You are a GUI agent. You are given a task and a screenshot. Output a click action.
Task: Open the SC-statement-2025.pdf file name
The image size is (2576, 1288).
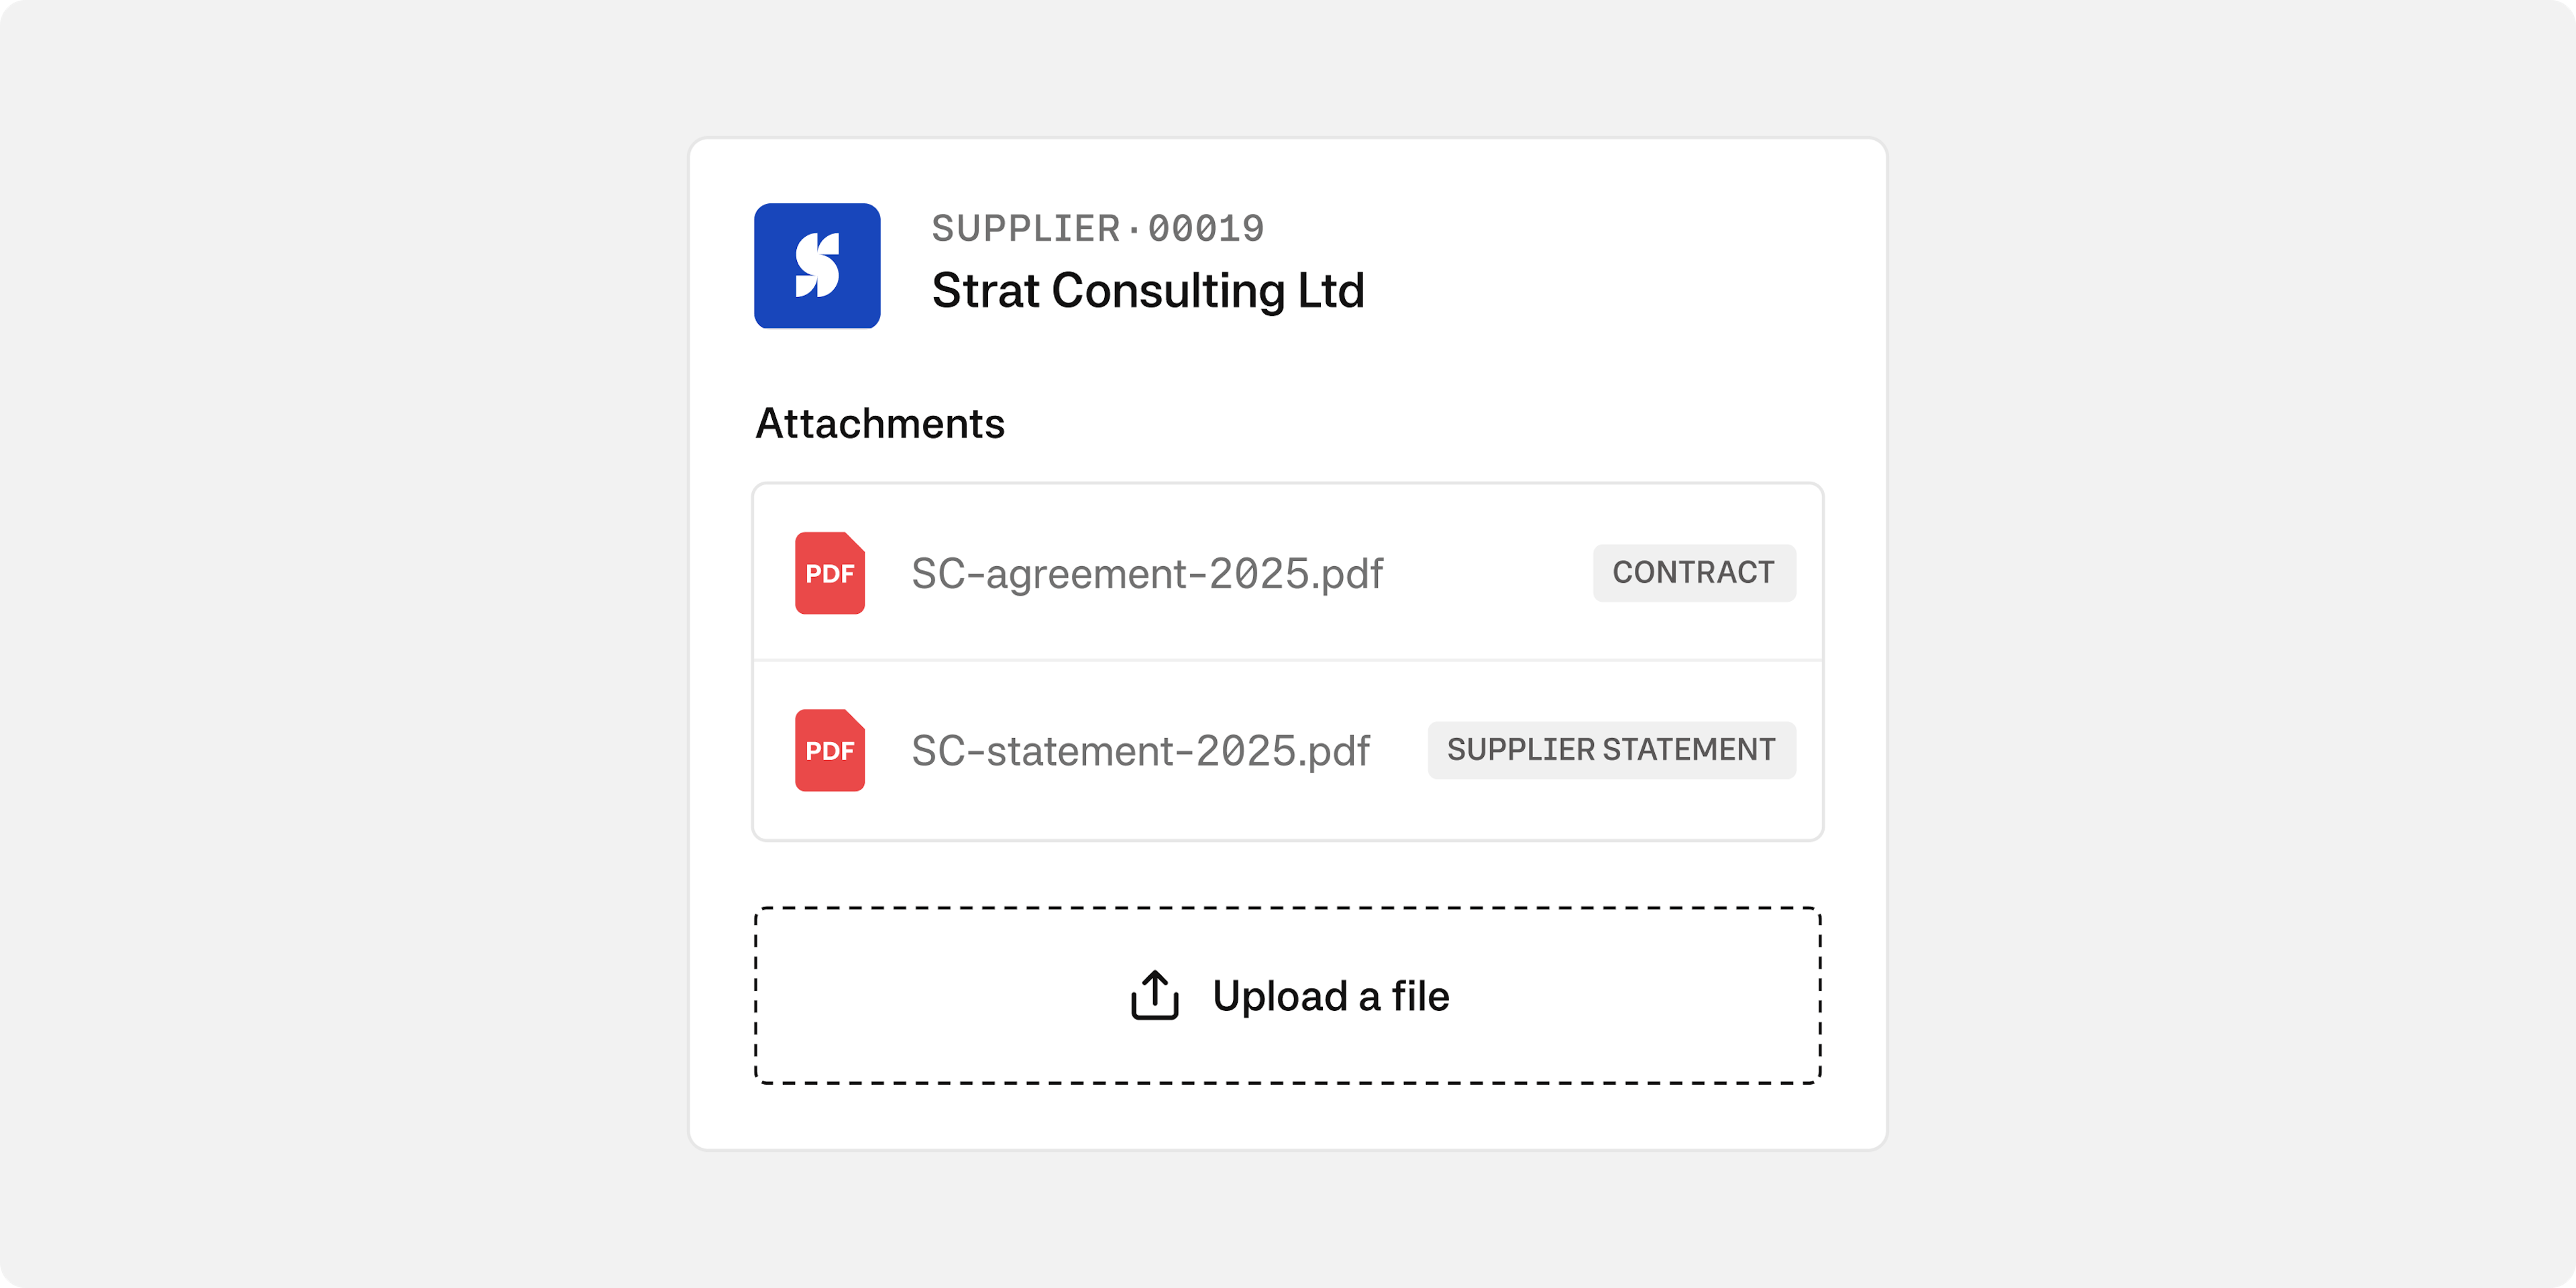click(1140, 751)
